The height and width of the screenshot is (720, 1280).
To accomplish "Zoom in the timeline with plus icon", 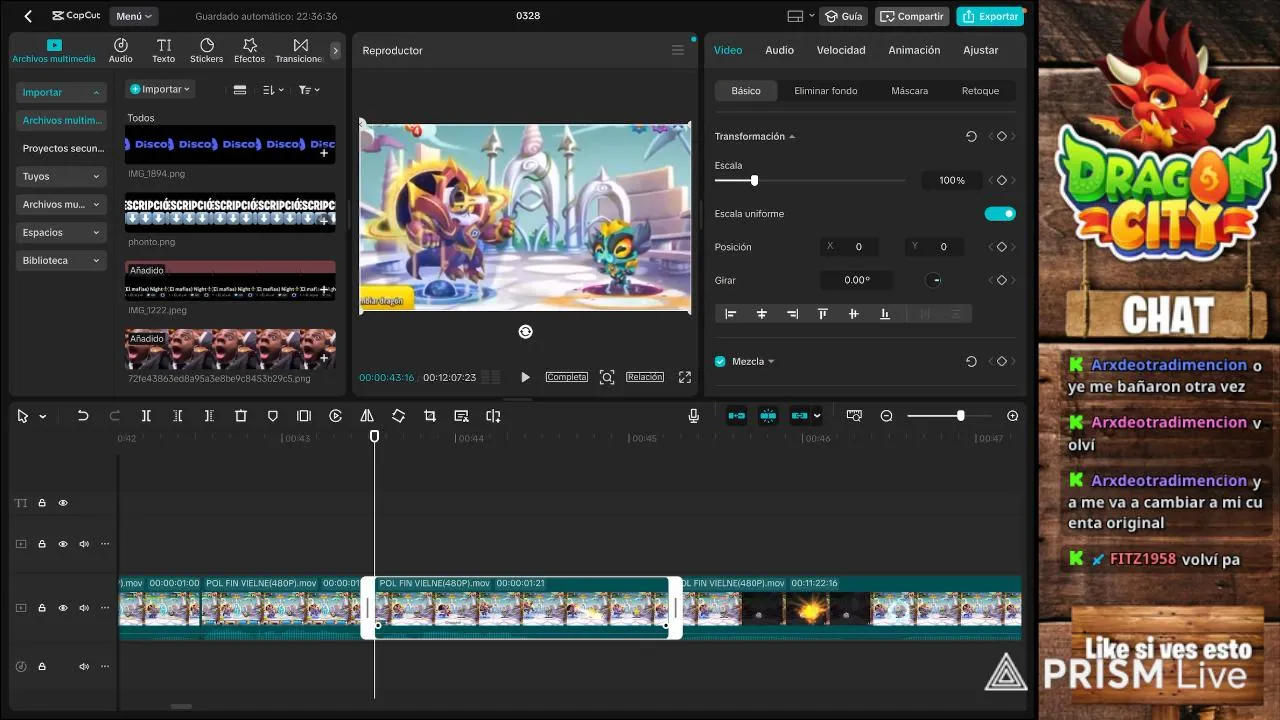I will (1013, 416).
